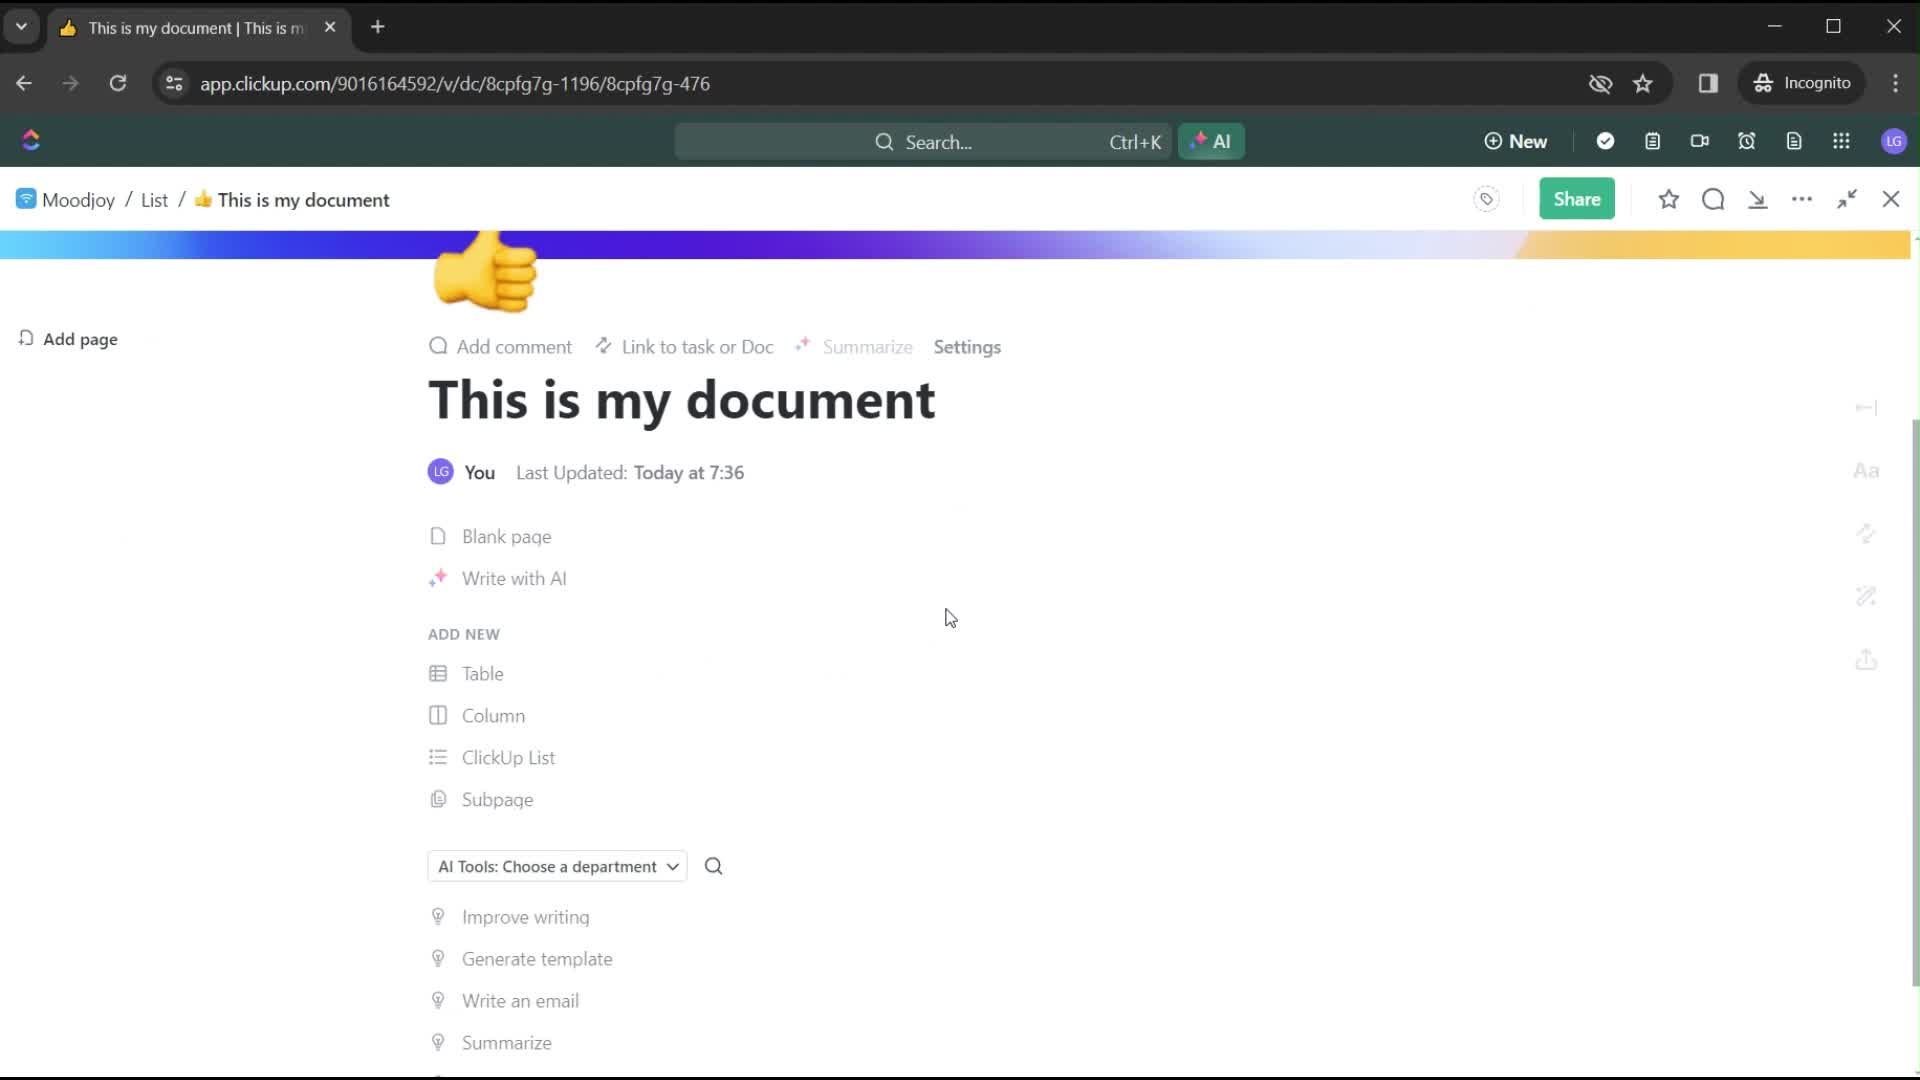This screenshot has width=1920, height=1080.
Task: Click the search icon in document toolbar
Action: [1712, 199]
